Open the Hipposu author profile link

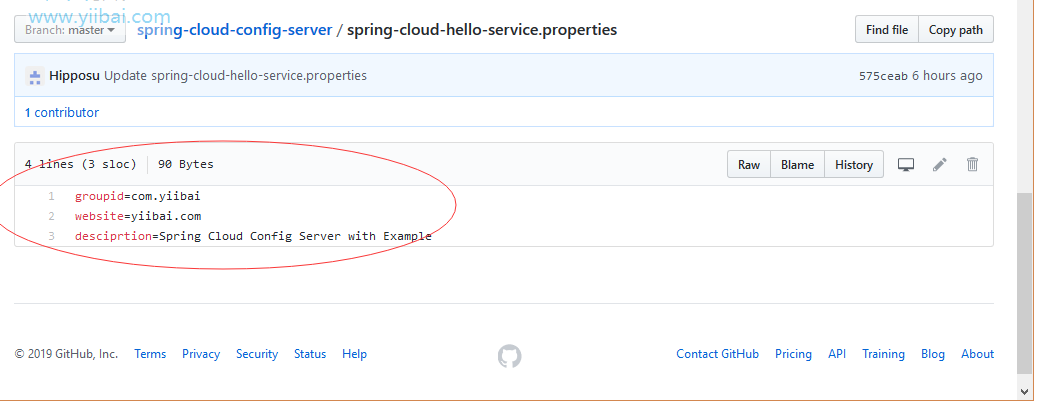(x=74, y=76)
